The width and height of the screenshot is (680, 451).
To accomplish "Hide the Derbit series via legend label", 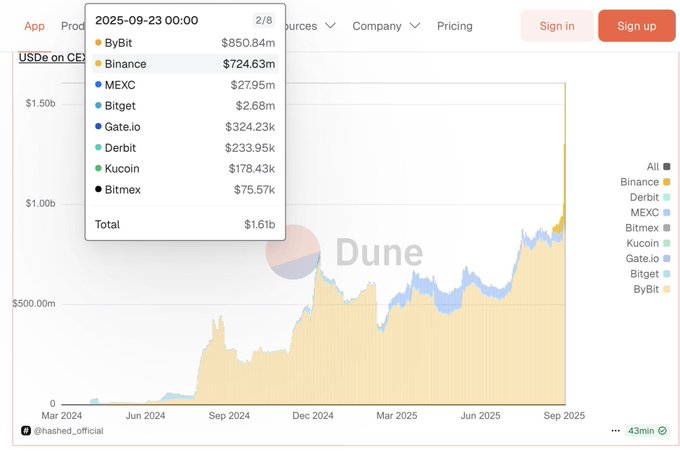I will tap(644, 197).
